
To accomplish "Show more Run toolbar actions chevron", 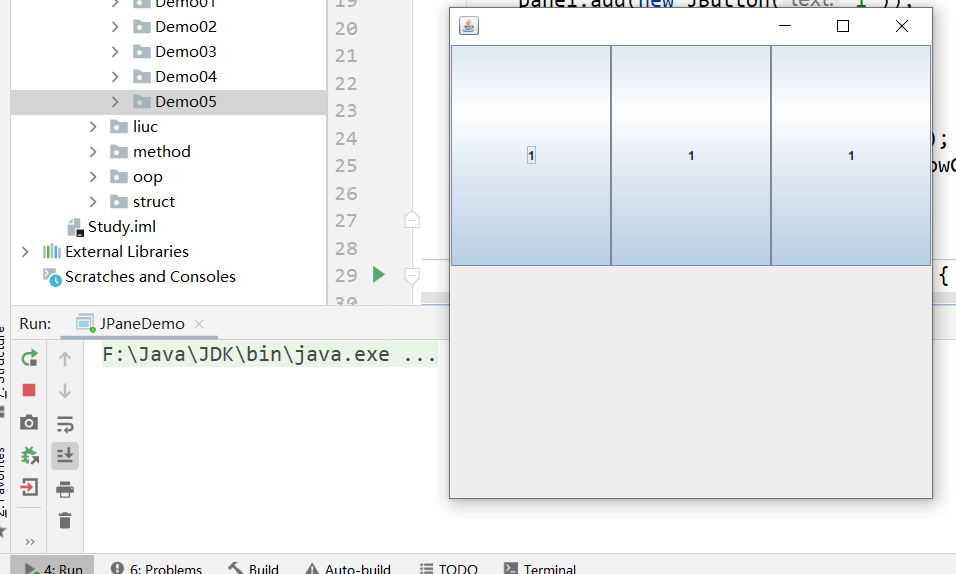I will (x=29, y=541).
